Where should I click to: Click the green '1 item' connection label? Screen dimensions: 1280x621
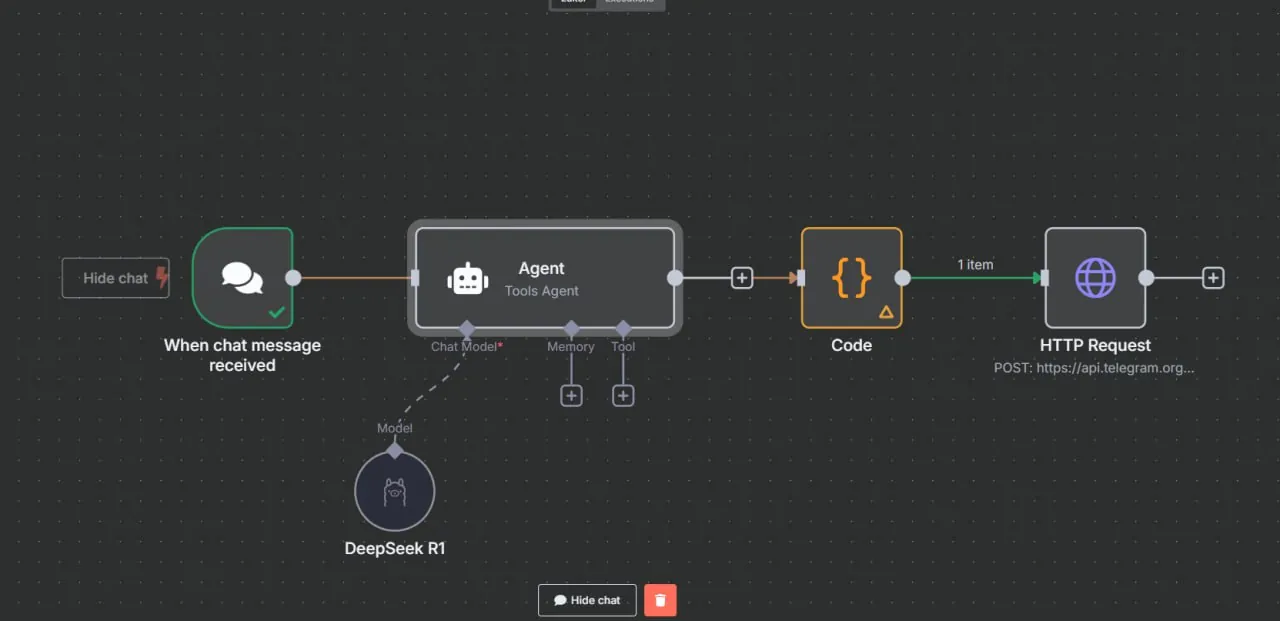click(975, 265)
